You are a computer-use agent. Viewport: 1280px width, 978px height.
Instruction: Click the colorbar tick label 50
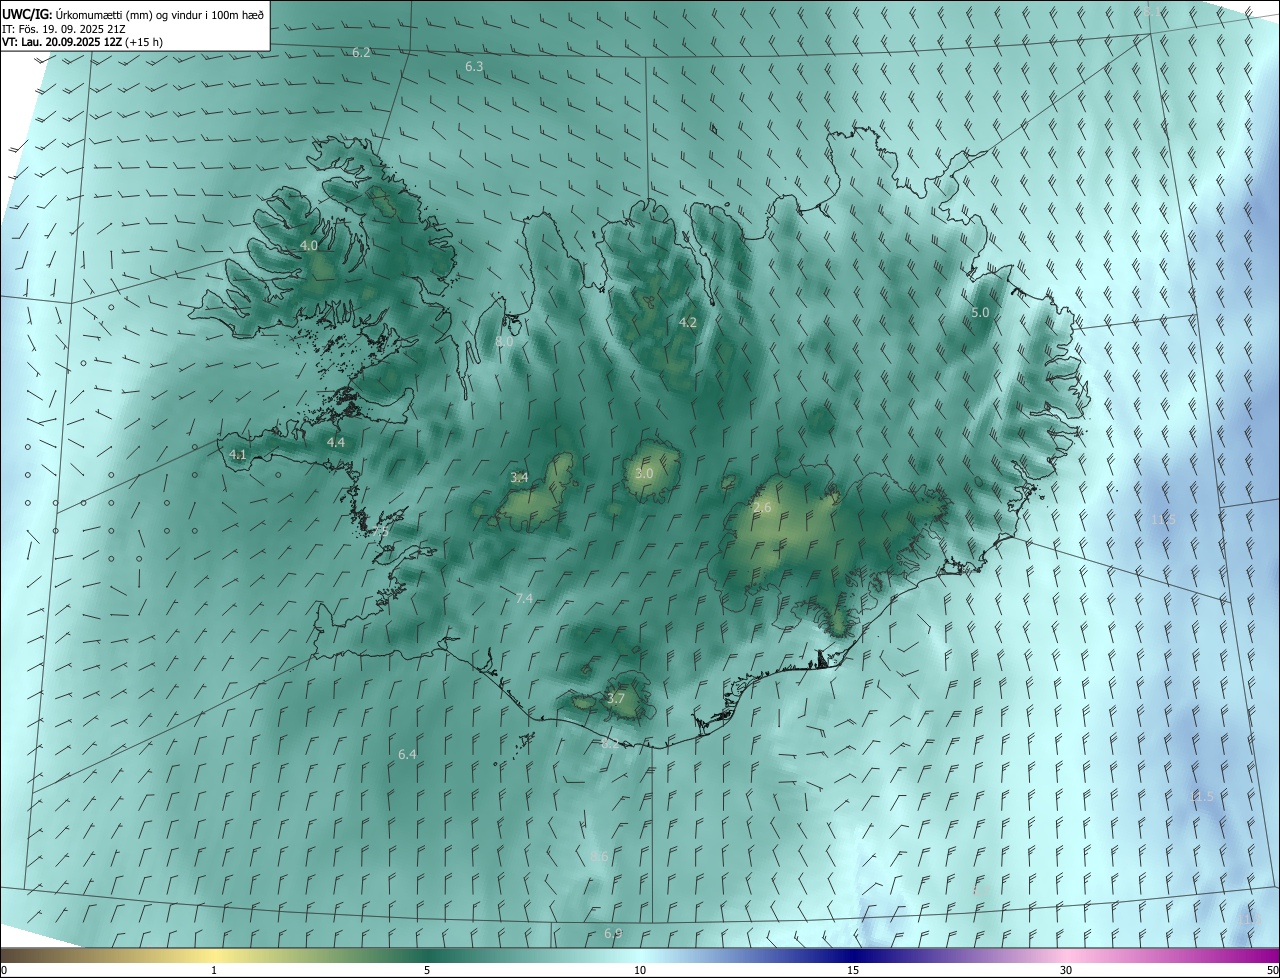click(1272, 970)
